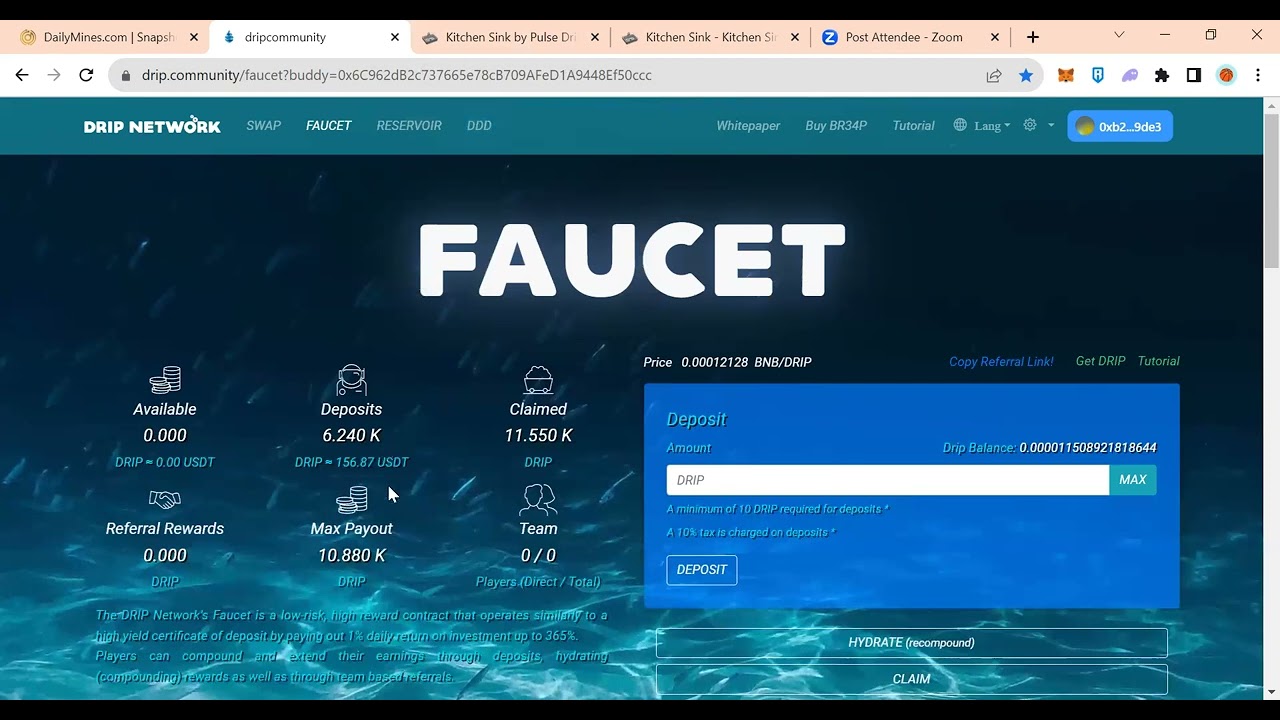Viewport: 1280px width, 720px height.
Task: Open the Buy BR34P link
Action: 836,125
